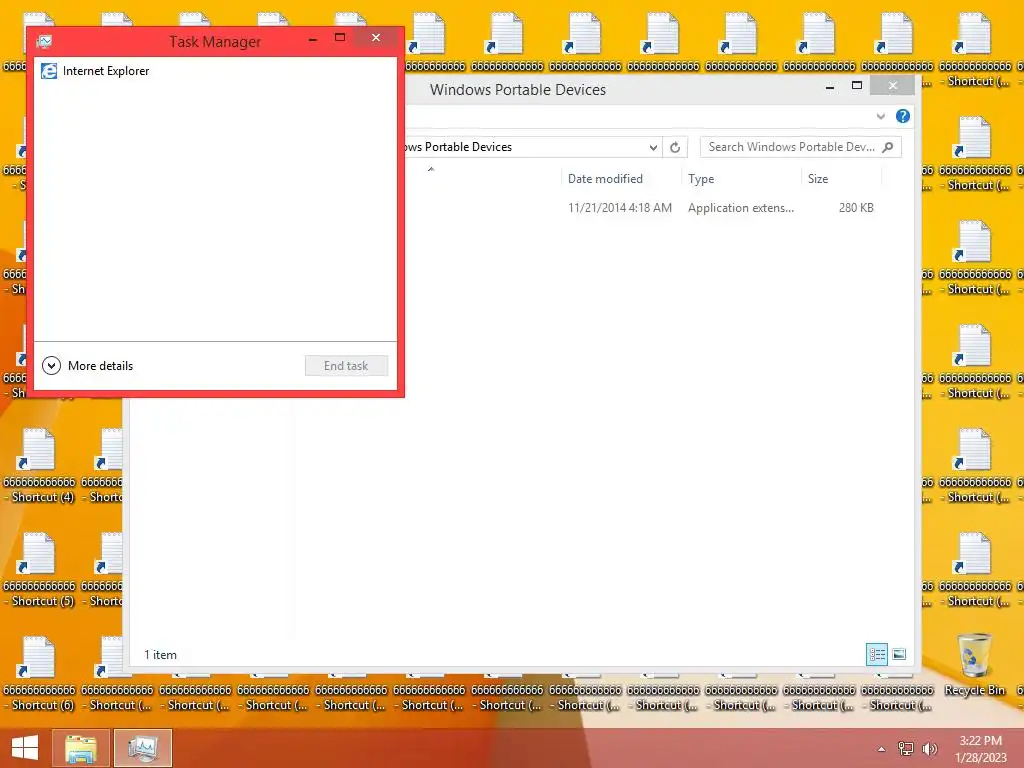Viewport: 1024px width, 768px height.
Task: Open the help icon in Windows Portable Devices window
Action: pos(903,116)
